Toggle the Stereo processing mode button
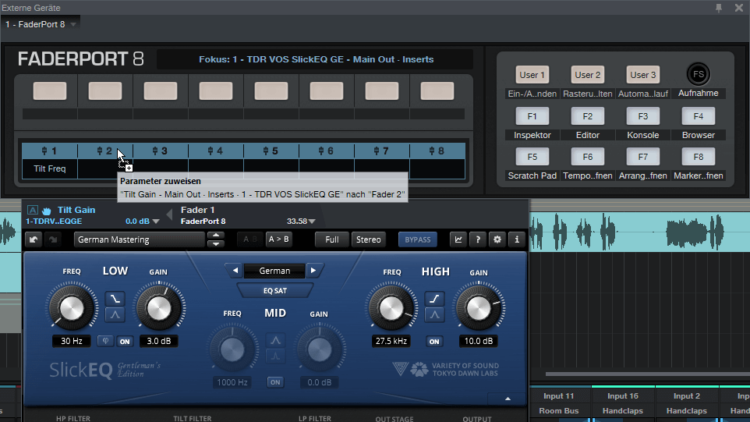The width and height of the screenshot is (750, 422). click(x=368, y=240)
